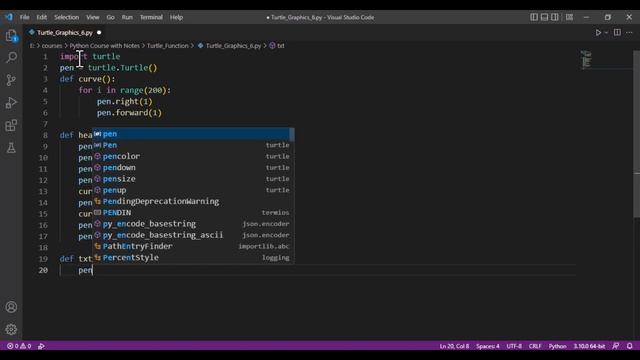Open the Source Control view
Screen dimensions: 640x360
[11, 80]
